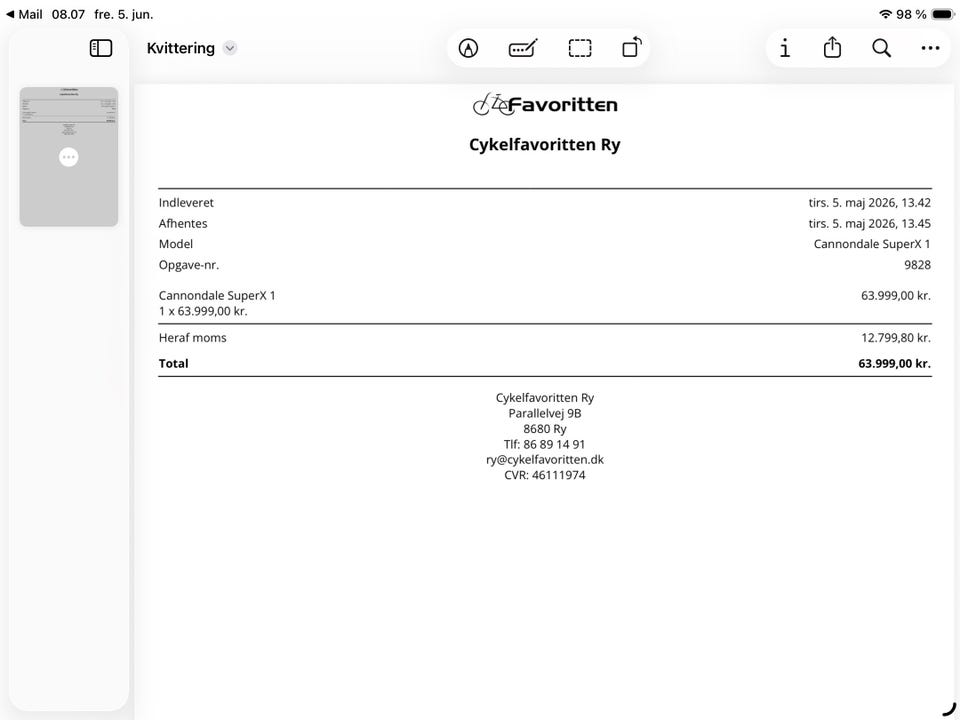The height and width of the screenshot is (720, 960).
Task: Select model value 'Cannondale SuperX 1'
Action: 872,244
